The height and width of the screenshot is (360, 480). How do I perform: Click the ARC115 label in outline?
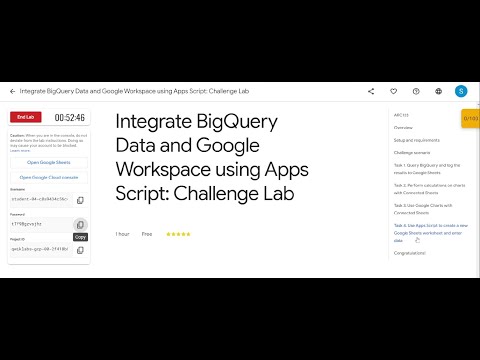click(401, 115)
